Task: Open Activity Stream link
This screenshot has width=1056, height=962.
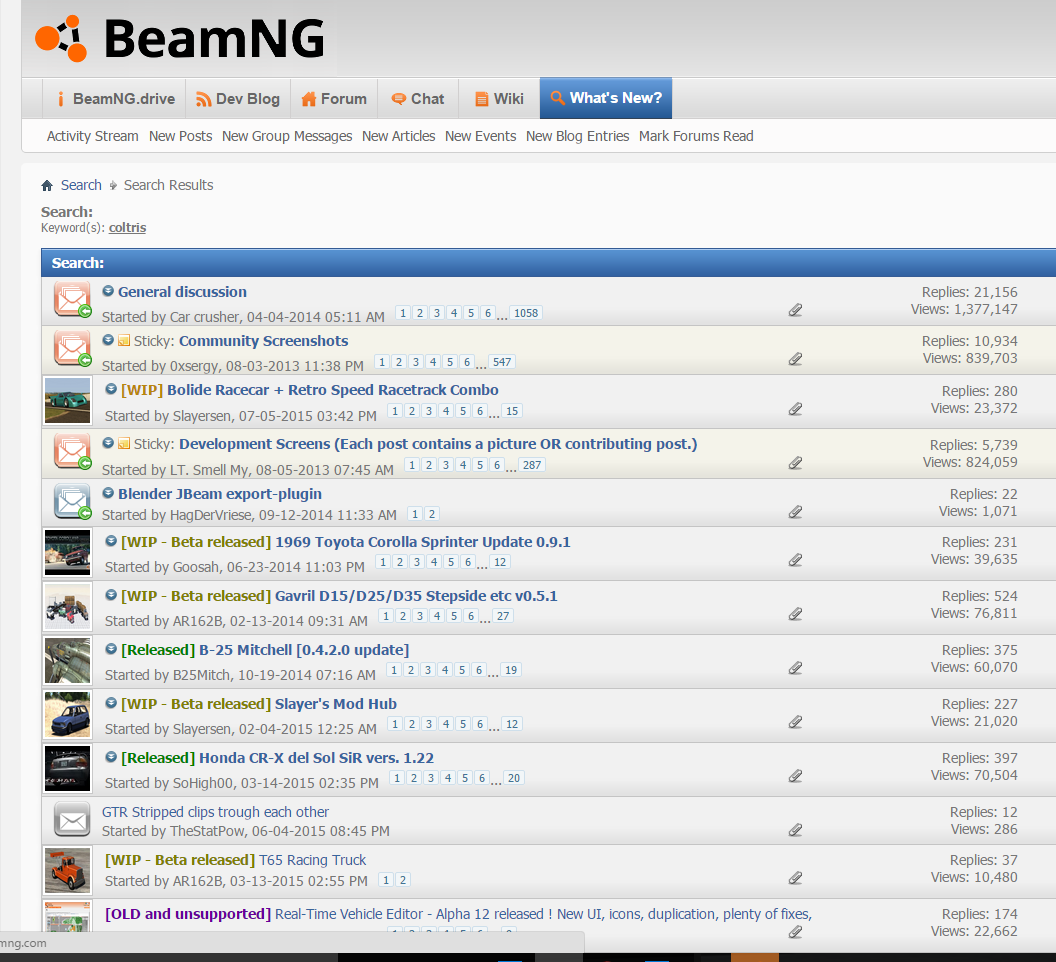Action: point(93,136)
